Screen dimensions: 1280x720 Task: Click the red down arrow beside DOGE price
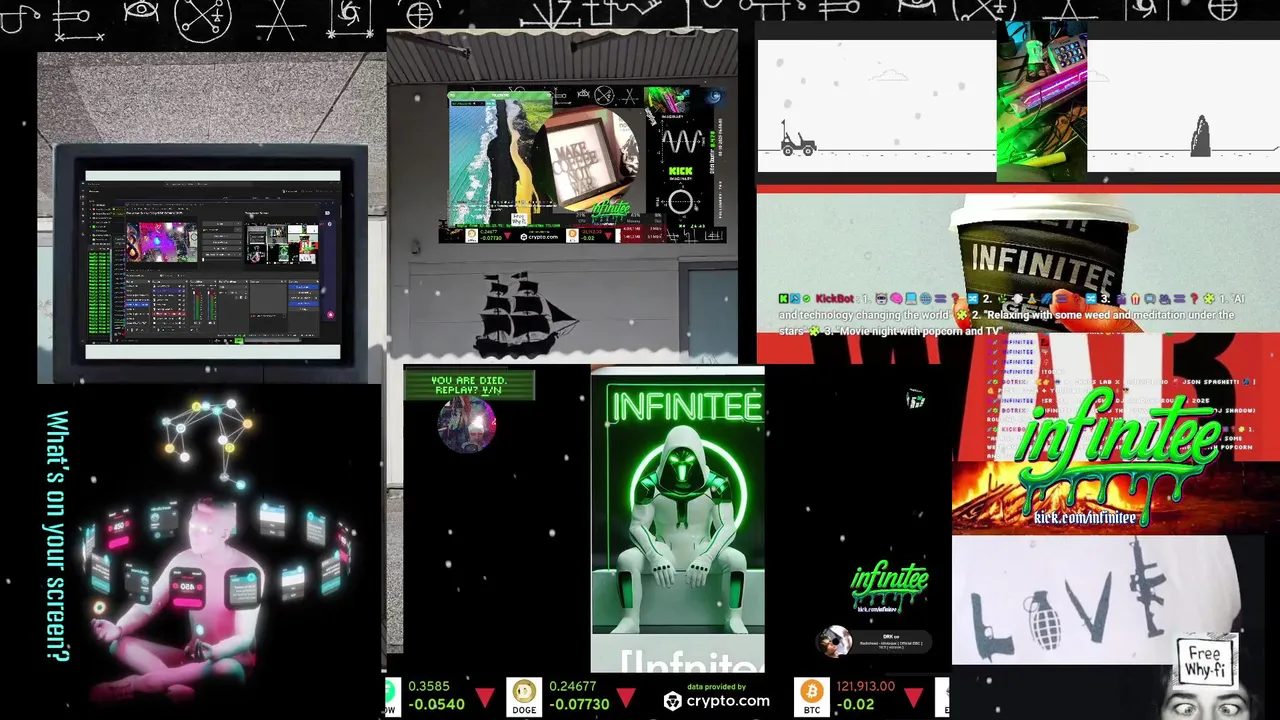(x=626, y=696)
